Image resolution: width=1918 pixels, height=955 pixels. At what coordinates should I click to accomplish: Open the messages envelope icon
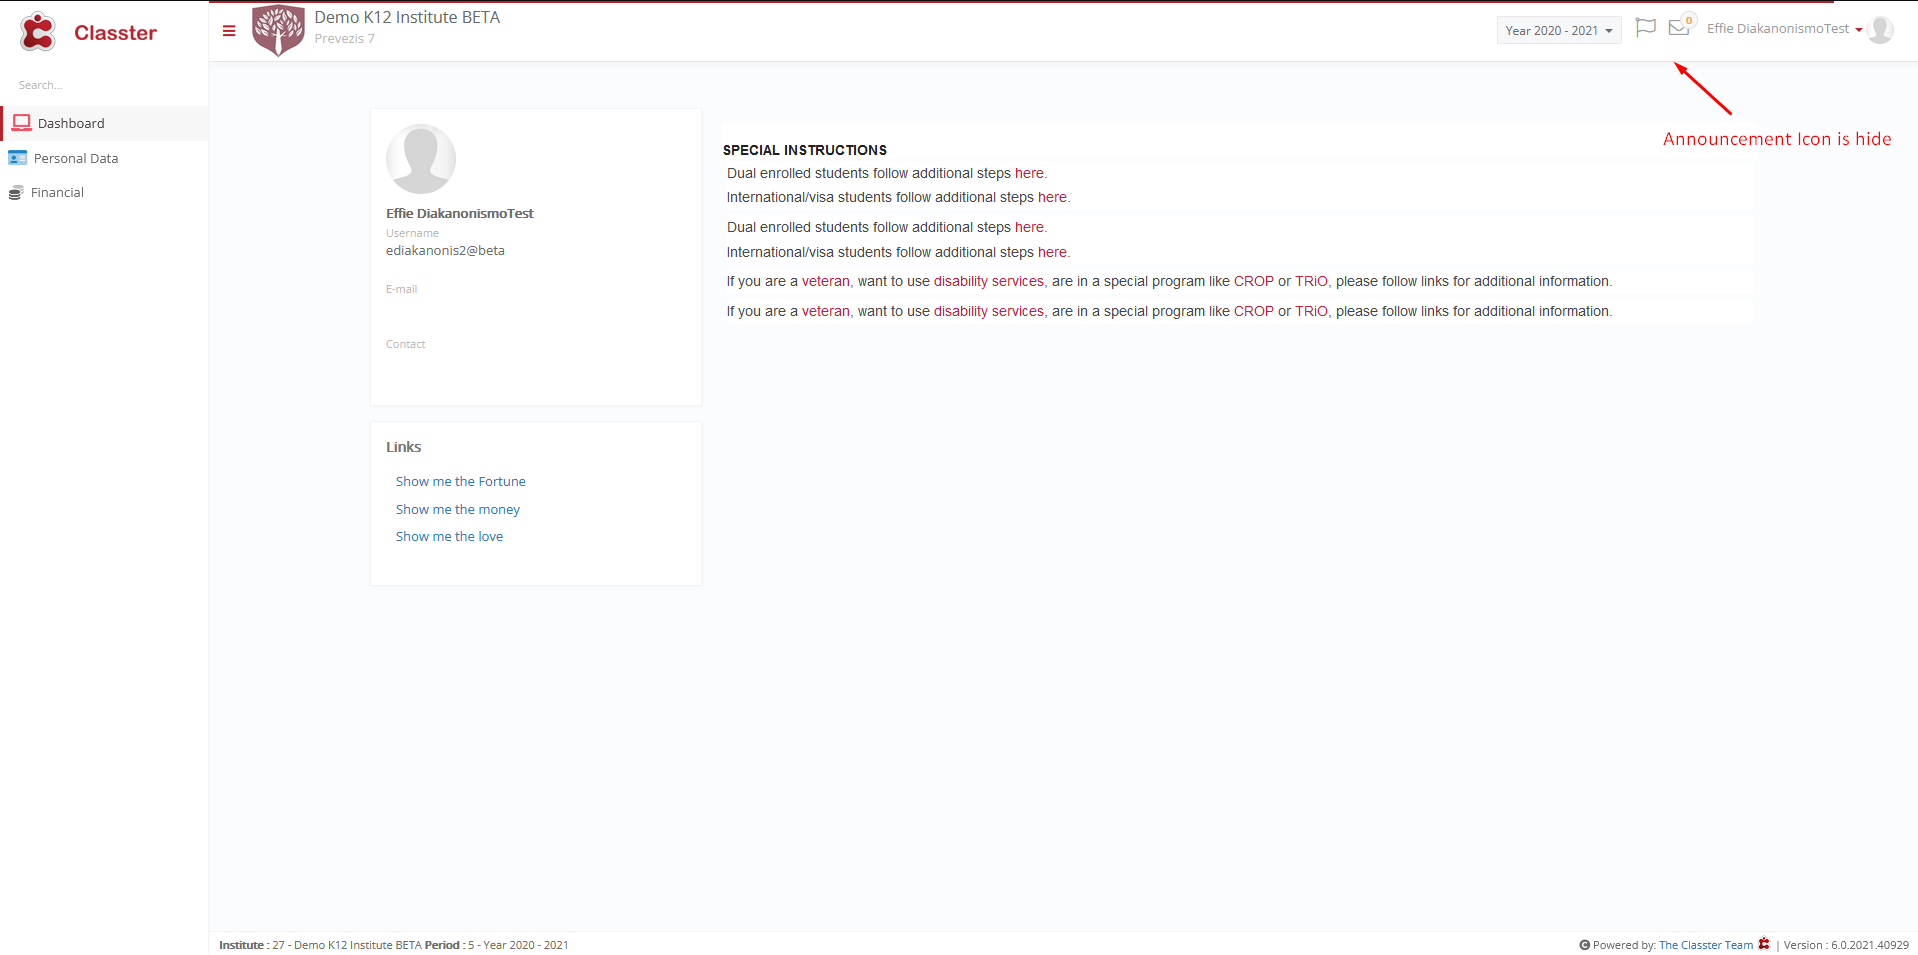pos(1679,27)
